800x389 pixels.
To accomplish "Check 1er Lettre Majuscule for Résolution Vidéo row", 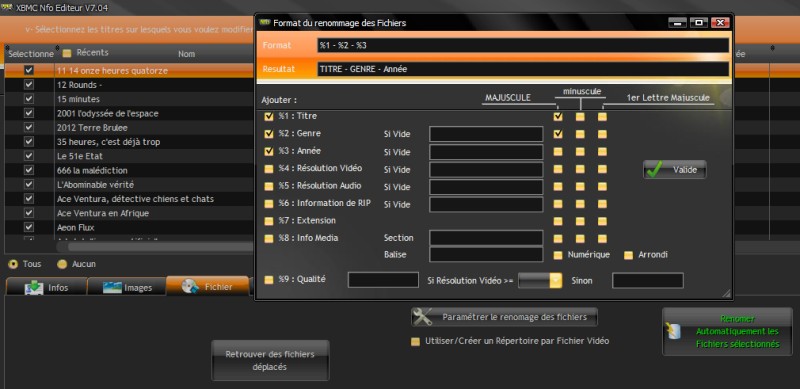I will pos(603,169).
